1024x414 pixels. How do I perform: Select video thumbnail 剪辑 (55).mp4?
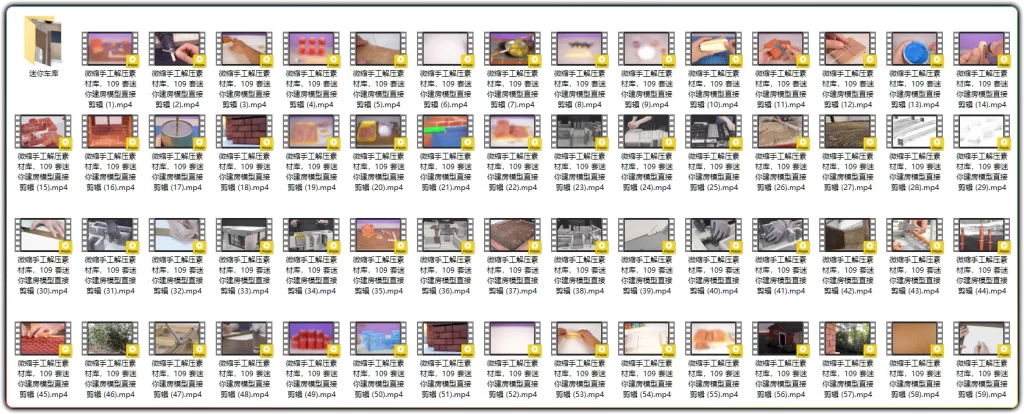pyautogui.click(x=714, y=339)
